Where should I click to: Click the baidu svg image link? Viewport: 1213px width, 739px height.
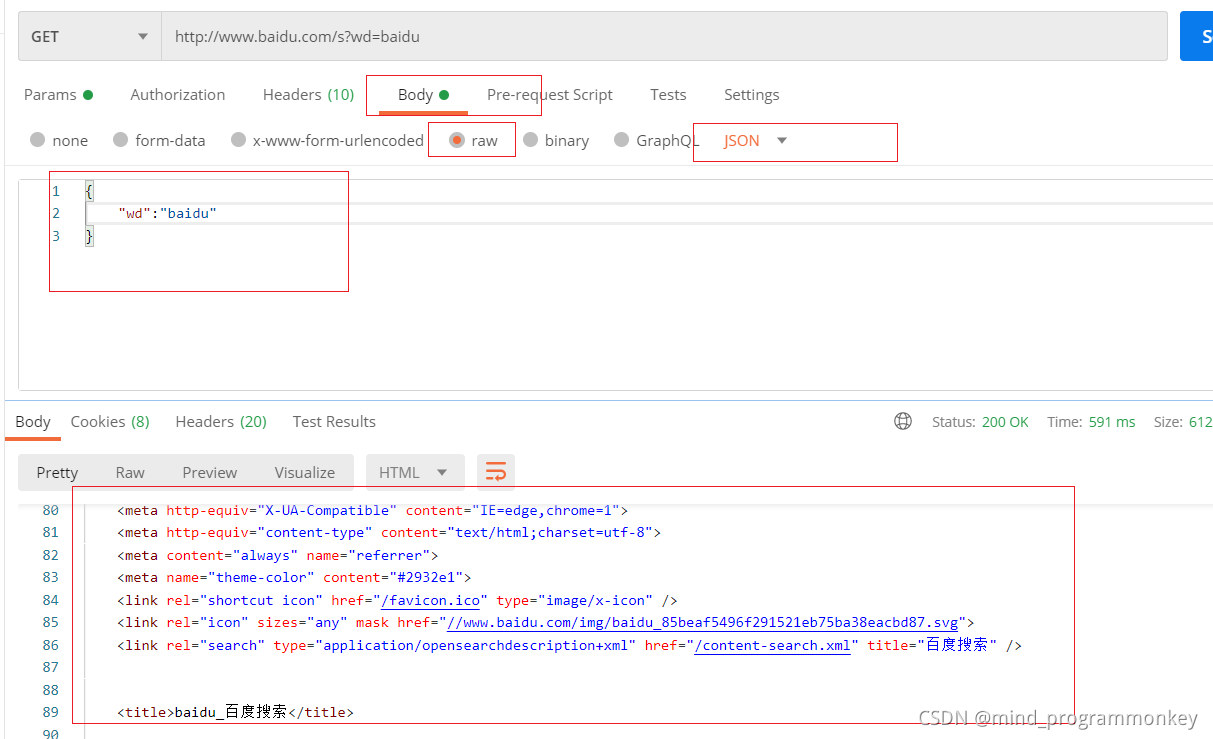[702, 622]
